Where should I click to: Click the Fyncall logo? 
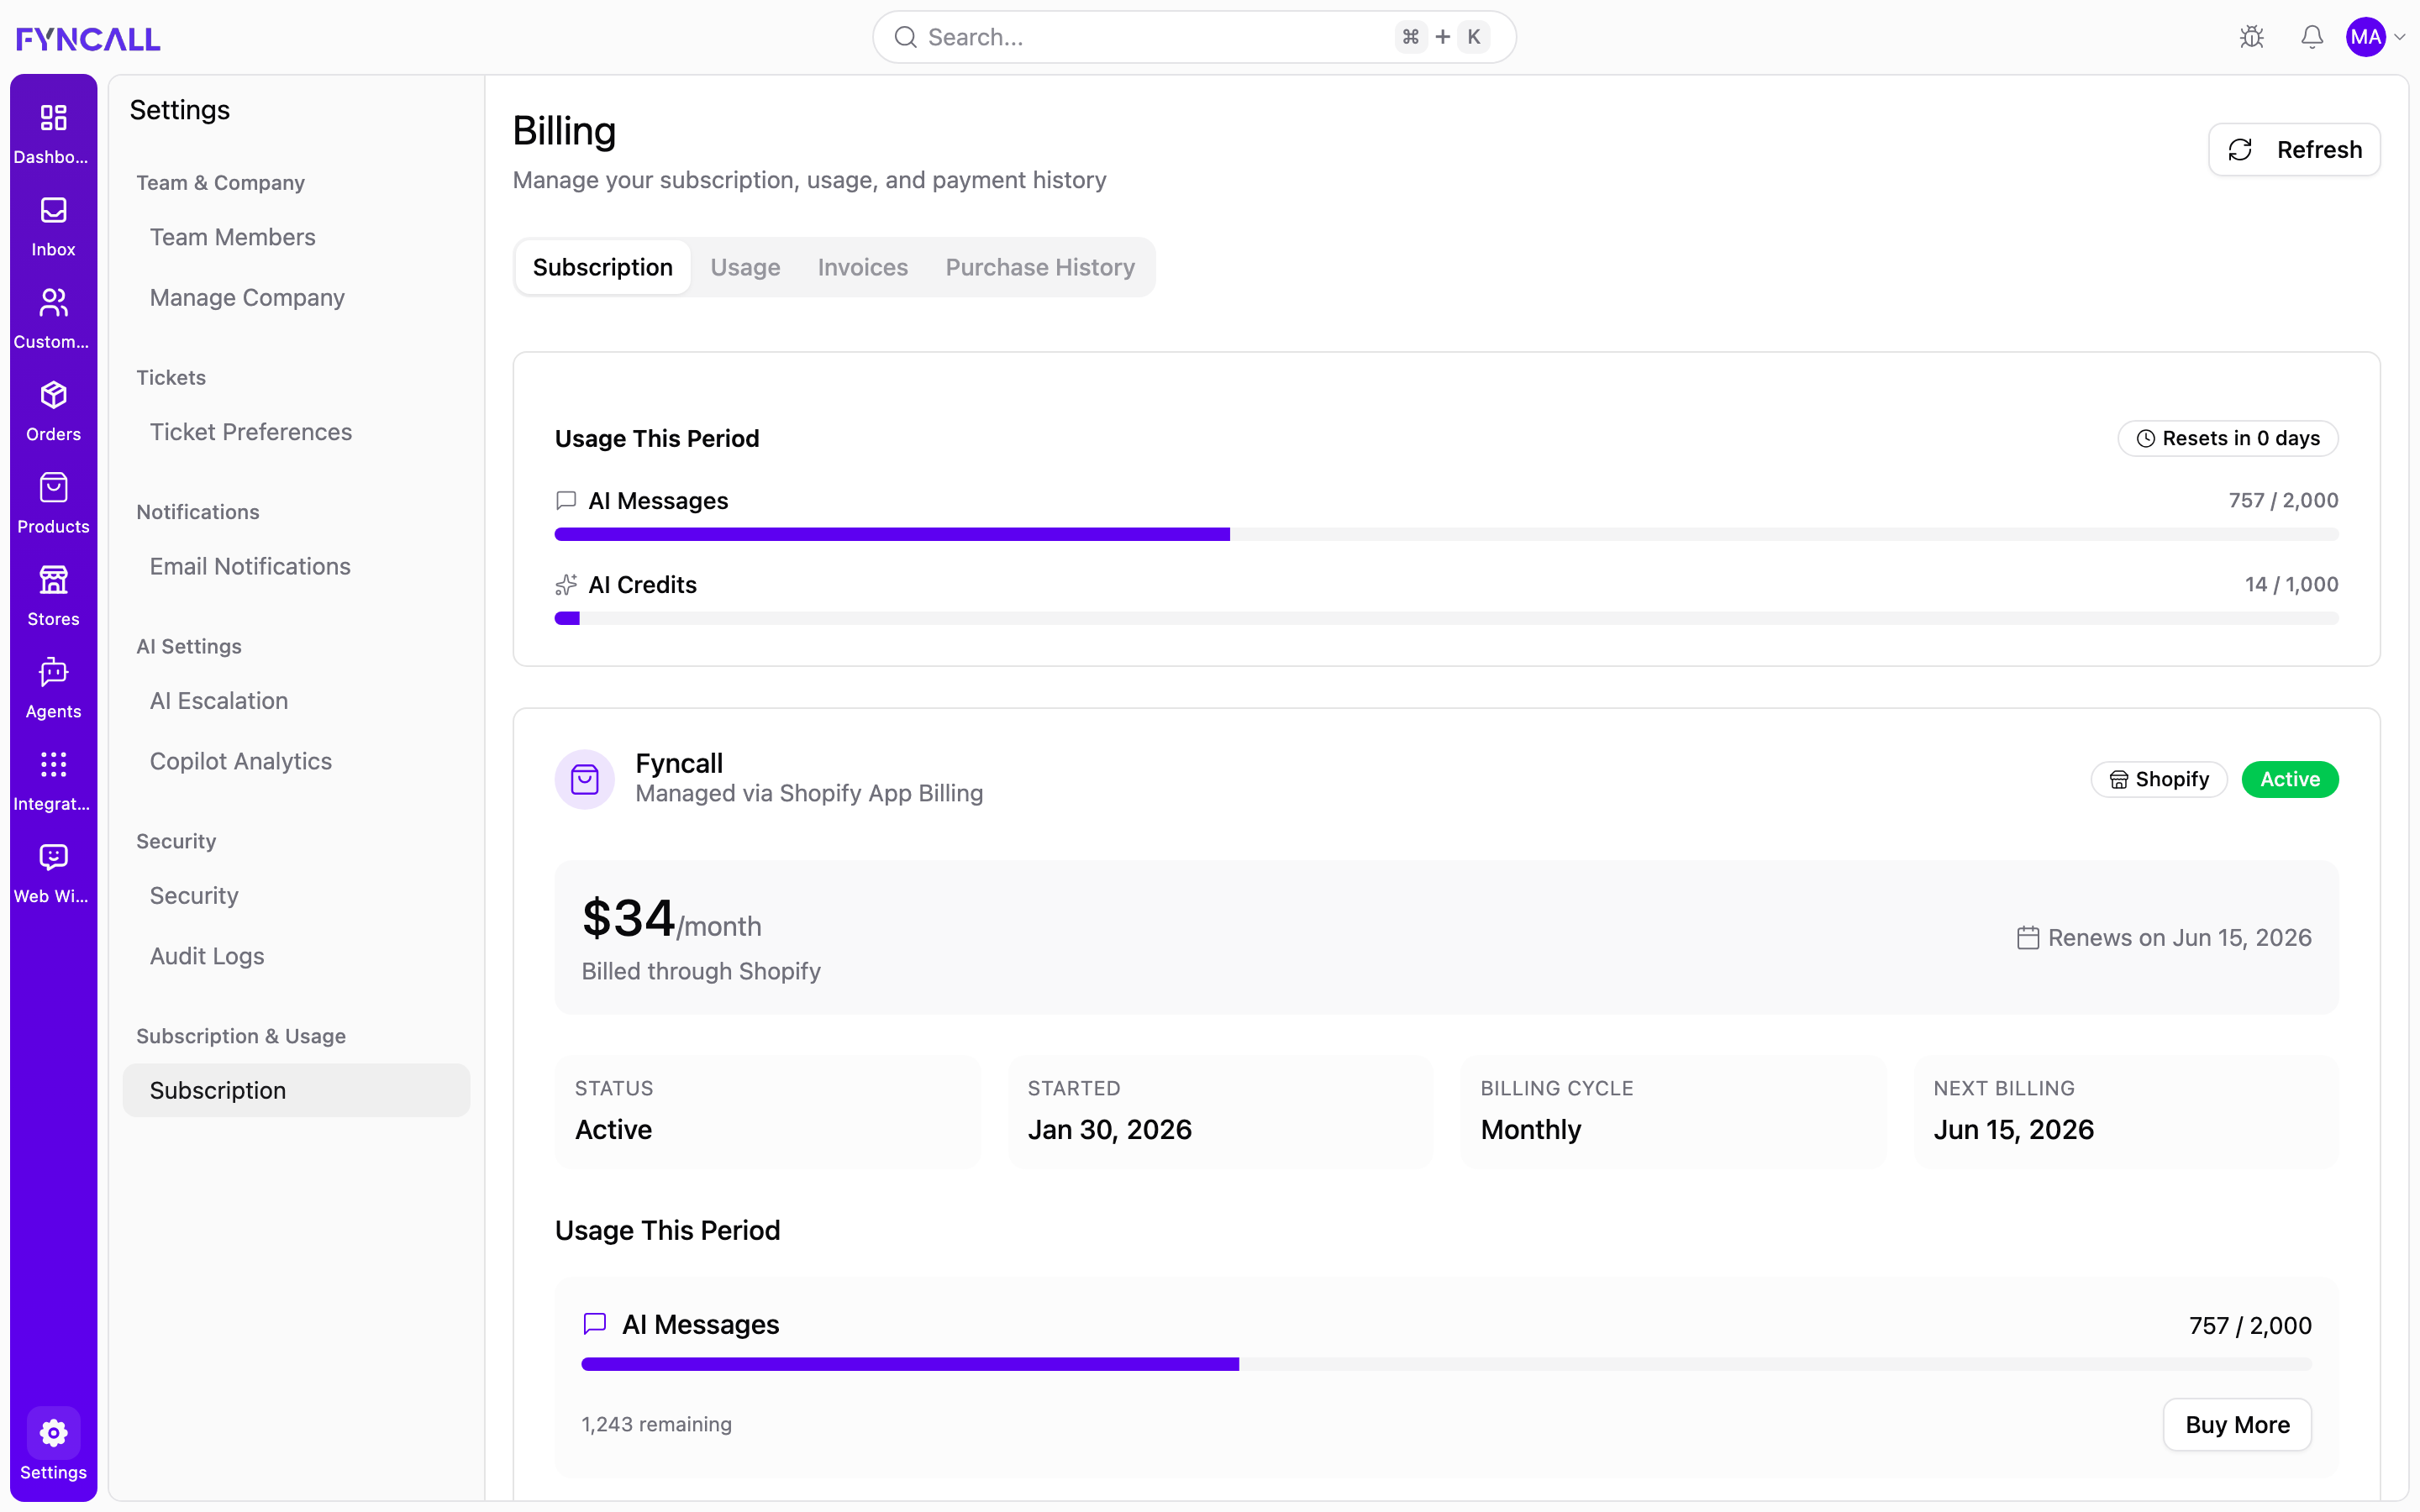coord(88,38)
